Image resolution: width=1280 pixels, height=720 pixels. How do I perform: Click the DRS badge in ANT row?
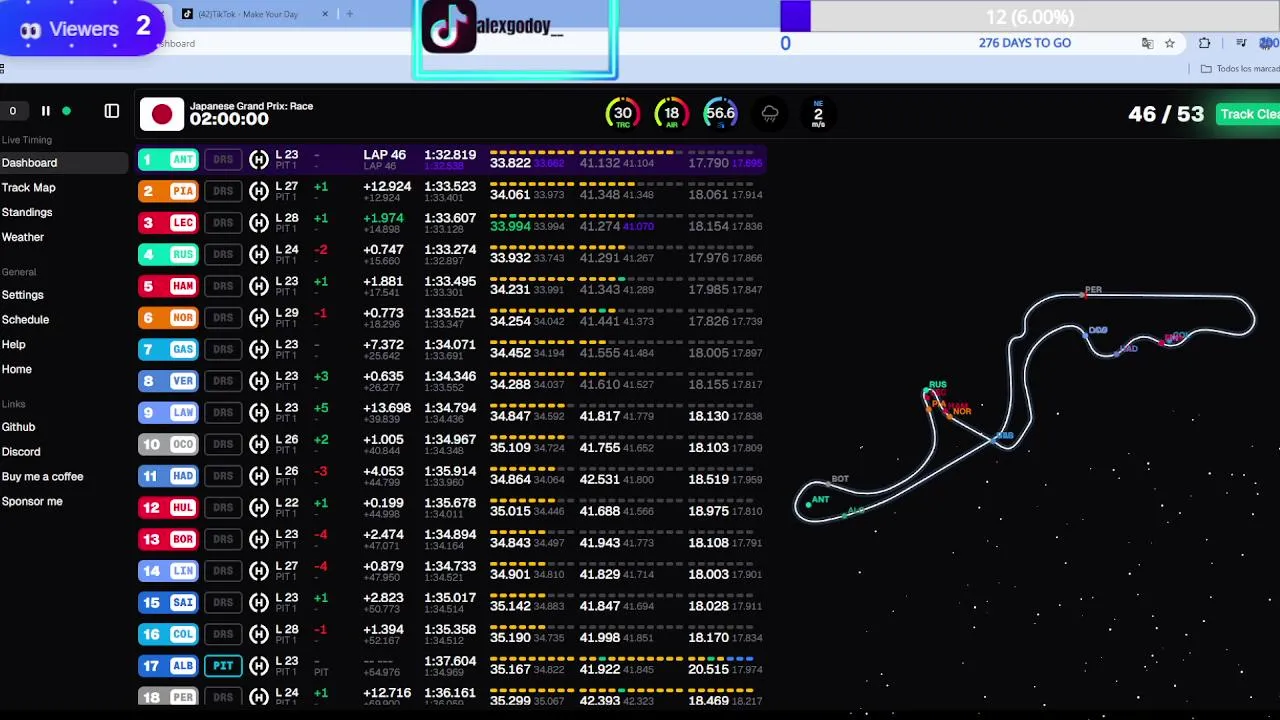pyautogui.click(x=223, y=159)
